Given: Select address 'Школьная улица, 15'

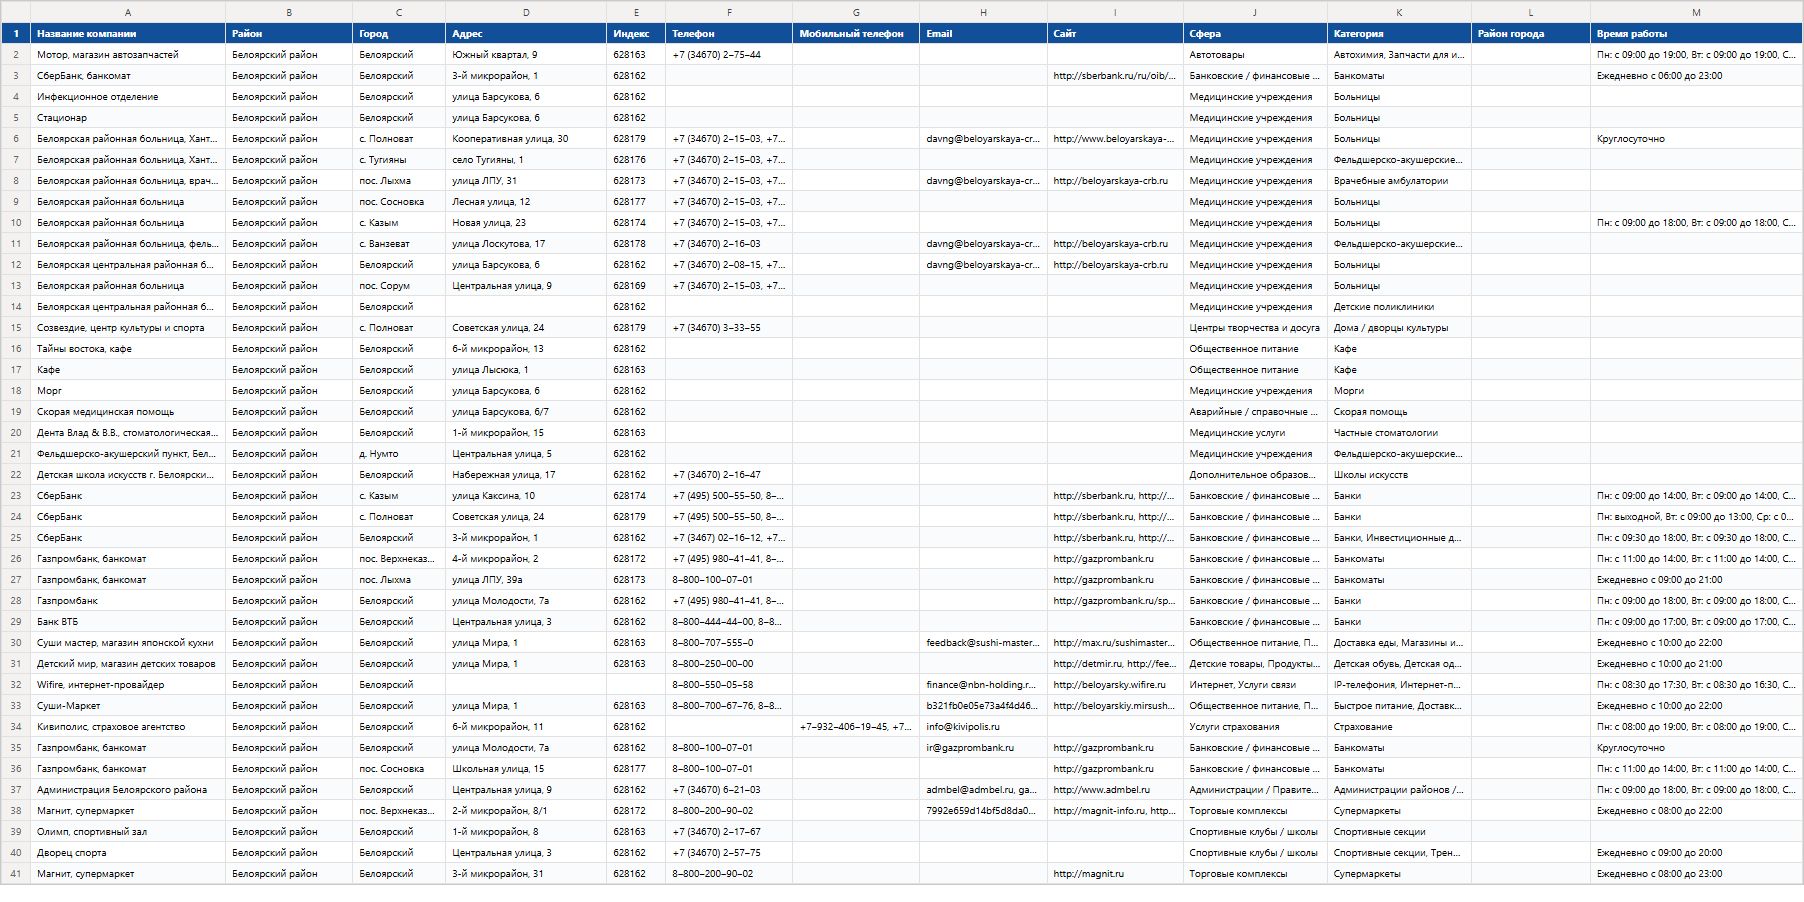Looking at the screenshot, I should (x=526, y=769).
